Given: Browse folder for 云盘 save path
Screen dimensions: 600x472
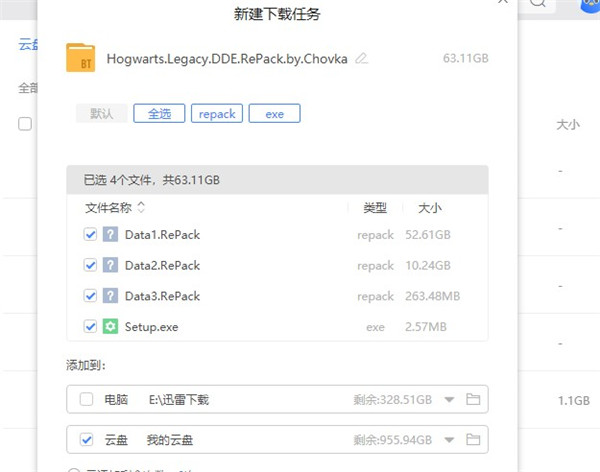Looking at the screenshot, I should click(x=473, y=439).
